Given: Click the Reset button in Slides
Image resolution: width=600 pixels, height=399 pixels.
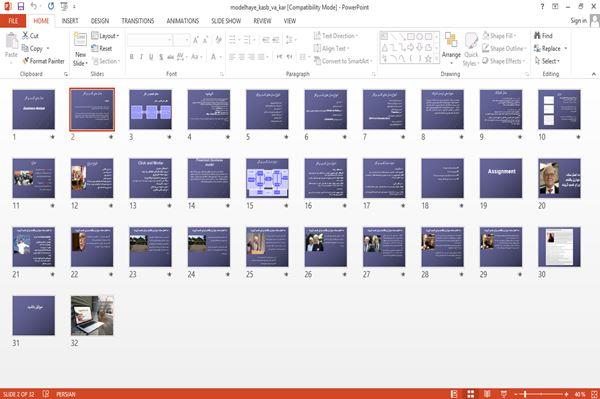Looking at the screenshot, I should (x=102, y=48).
